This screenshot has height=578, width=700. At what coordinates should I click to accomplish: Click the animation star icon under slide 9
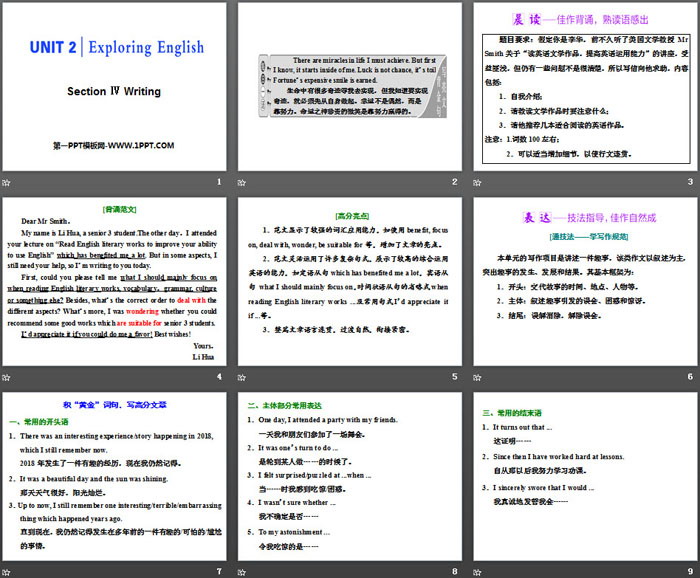478,570
